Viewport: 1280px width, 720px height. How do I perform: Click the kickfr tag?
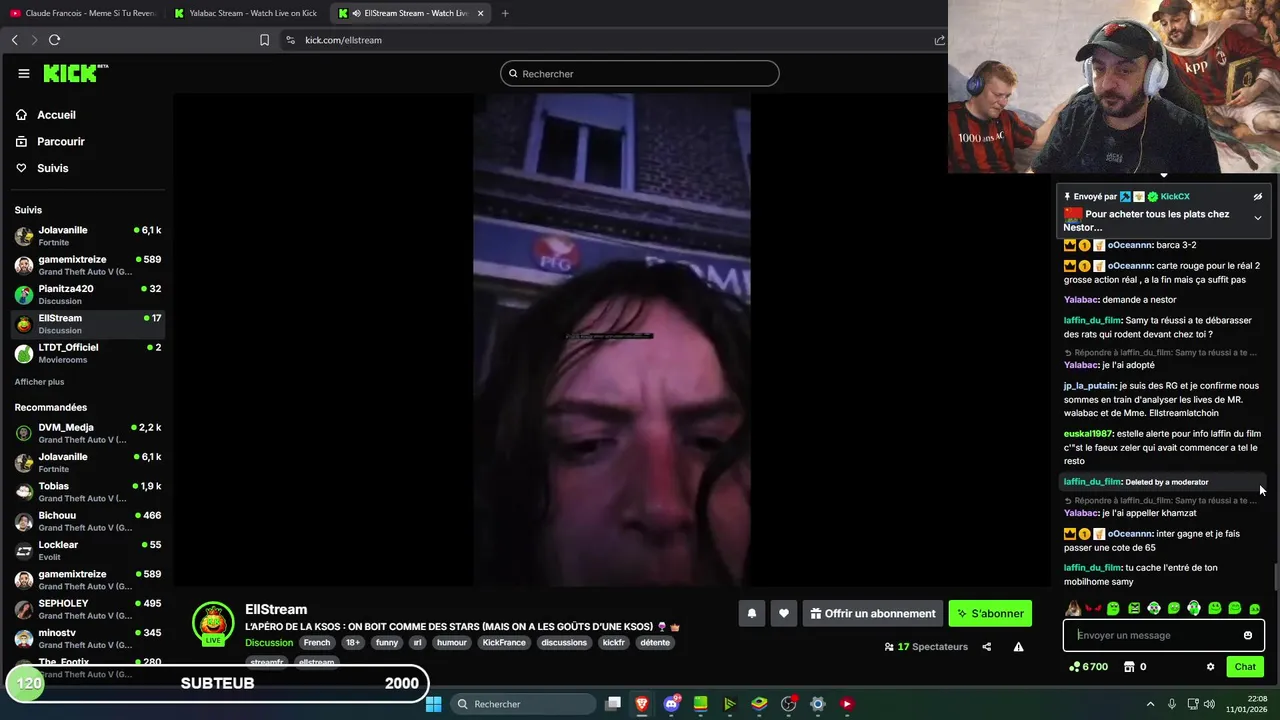tap(614, 643)
